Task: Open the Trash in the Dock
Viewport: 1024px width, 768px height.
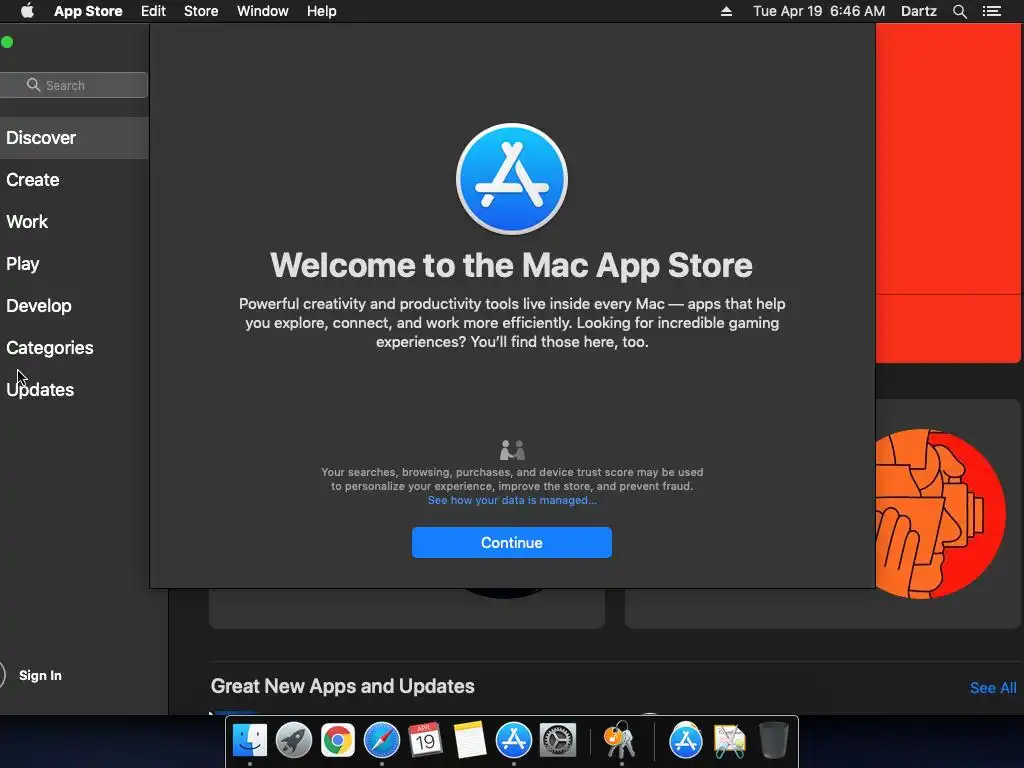Action: click(x=773, y=741)
